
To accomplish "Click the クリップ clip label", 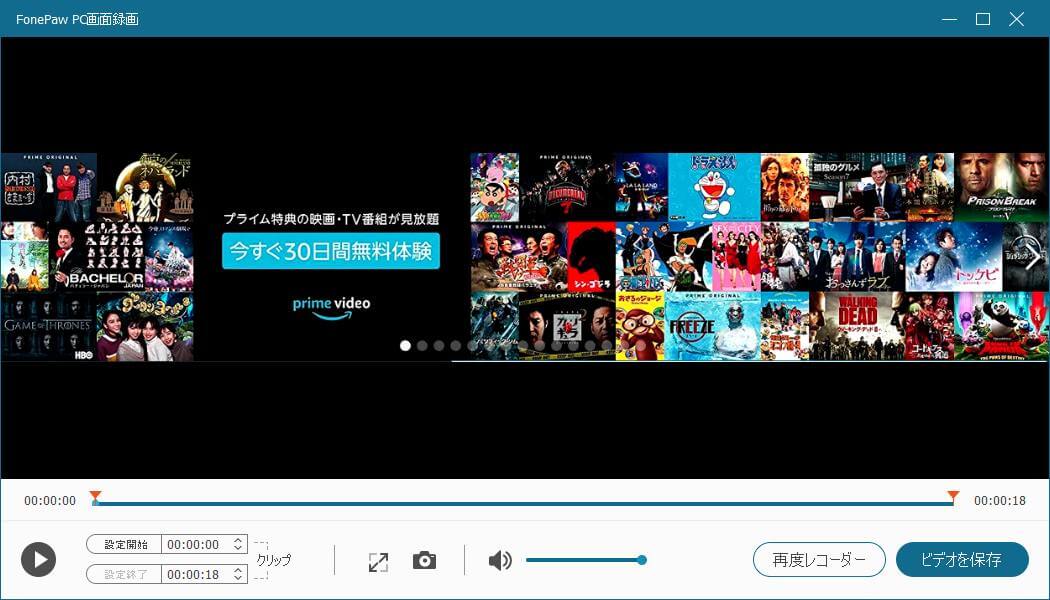I will [x=274, y=560].
